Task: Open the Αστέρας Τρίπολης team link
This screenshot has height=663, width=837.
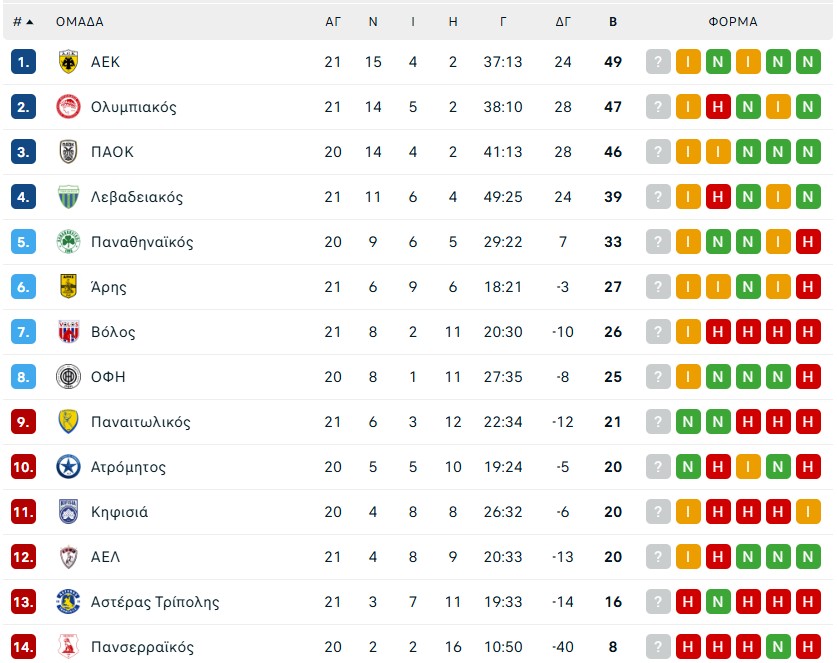Action: pos(154,602)
